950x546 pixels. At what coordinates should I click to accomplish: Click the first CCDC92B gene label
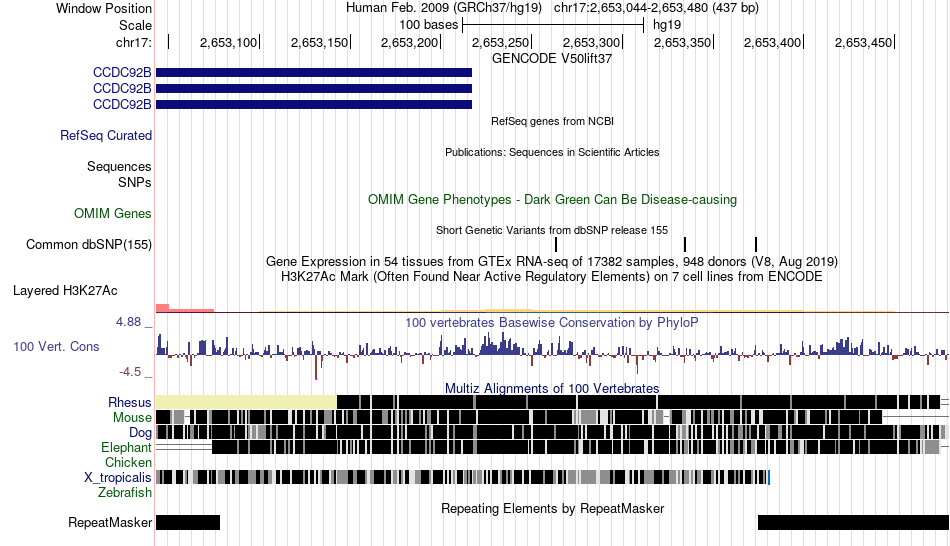coord(122,72)
